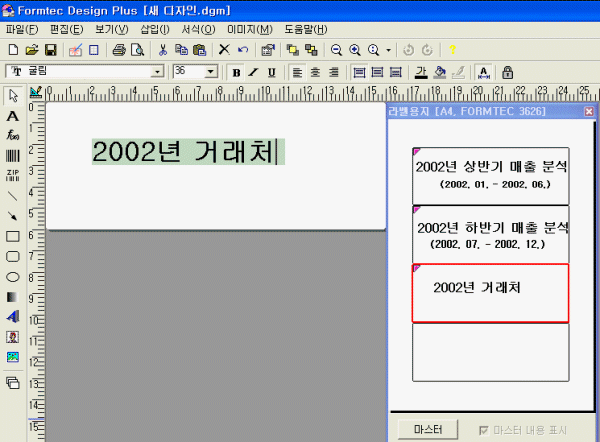Open the 편집(E) menu
This screenshot has height=442, width=600.
[67, 29]
